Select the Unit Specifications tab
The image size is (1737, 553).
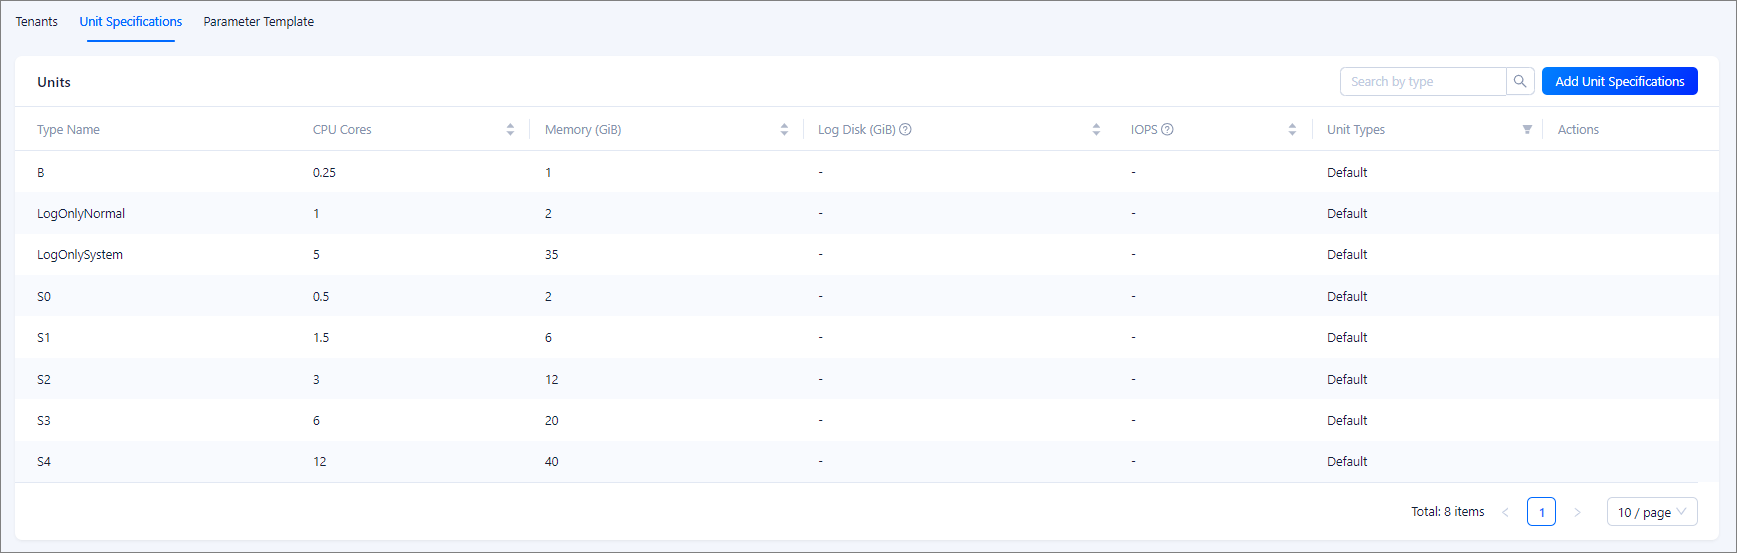pyautogui.click(x=131, y=22)
